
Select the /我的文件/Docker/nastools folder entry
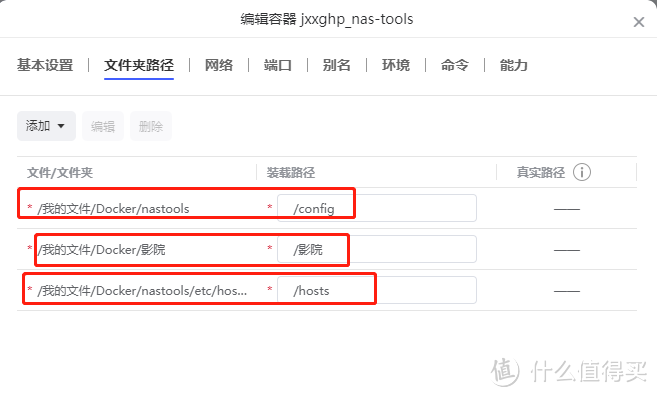(x=113, y=208)
